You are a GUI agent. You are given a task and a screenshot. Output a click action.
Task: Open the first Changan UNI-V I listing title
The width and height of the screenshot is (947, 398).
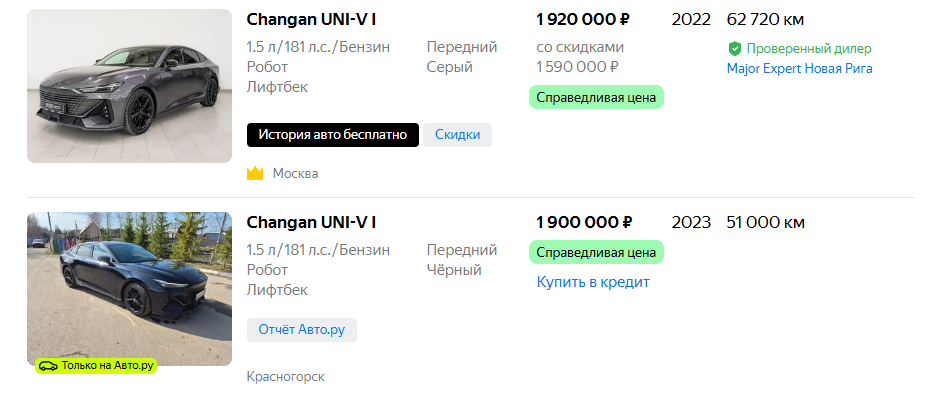click(x=311, y=20)
